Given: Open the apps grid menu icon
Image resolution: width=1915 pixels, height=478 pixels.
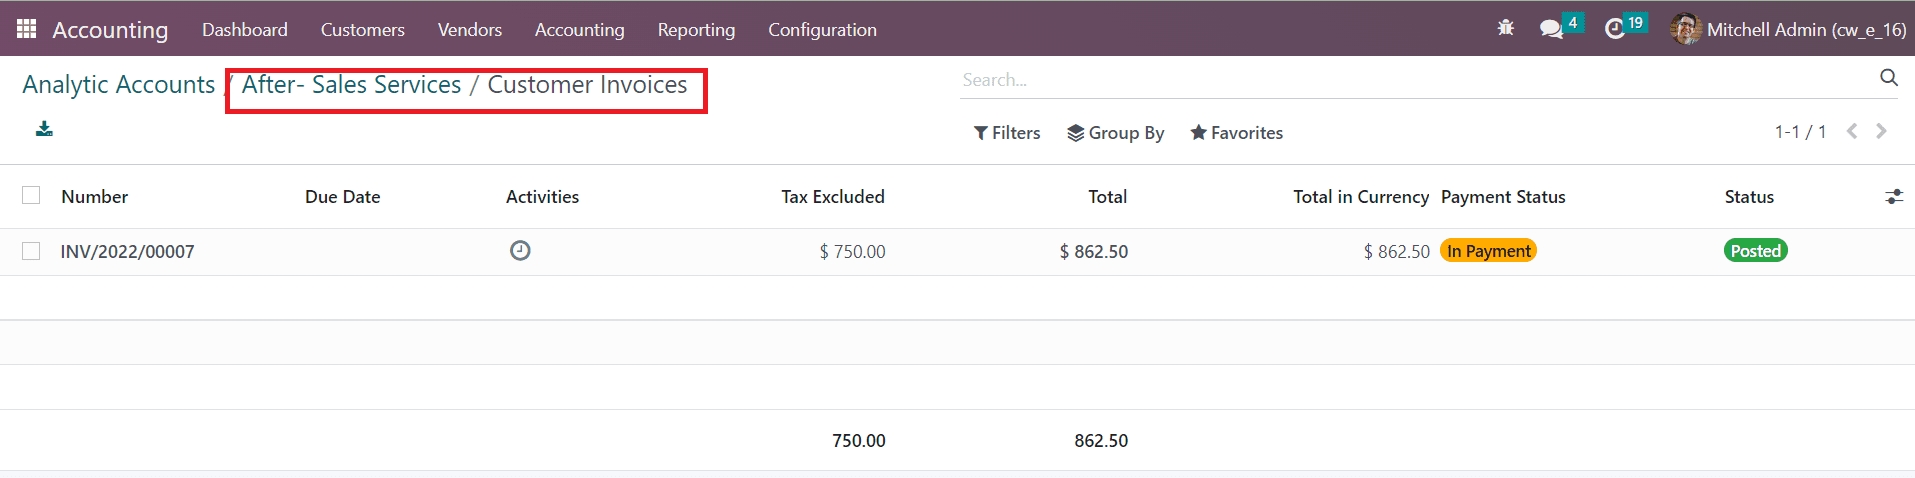Looking at the screenshot, I should coord(27,29).
